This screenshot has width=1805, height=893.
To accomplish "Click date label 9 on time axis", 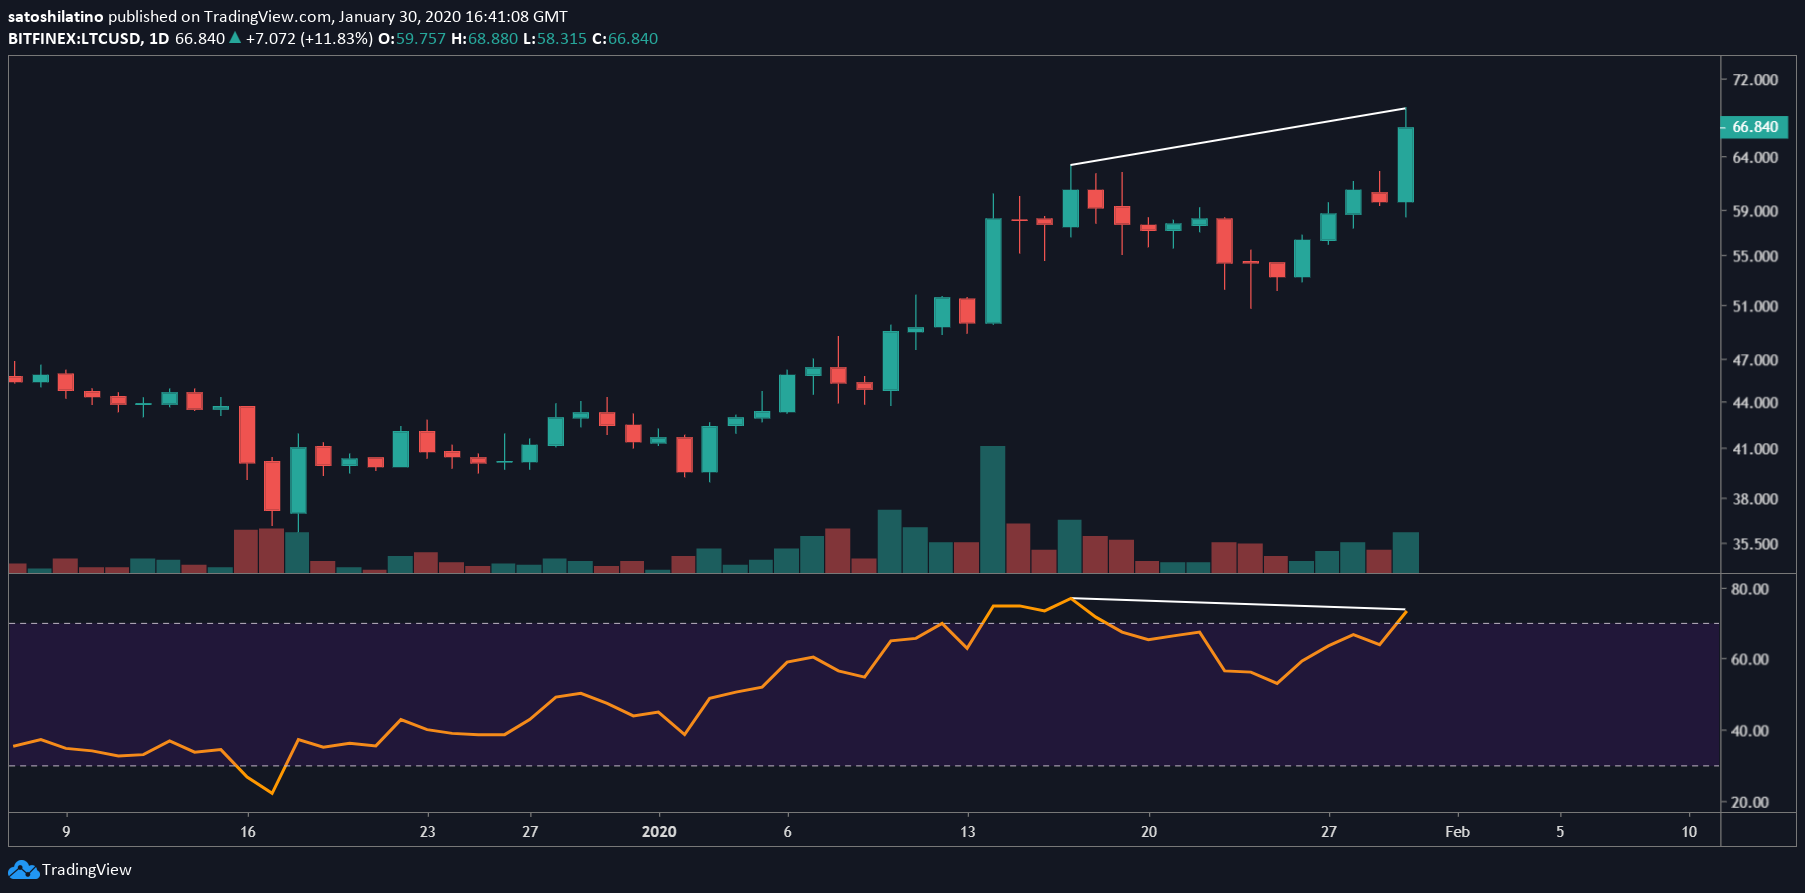I will [x=66, y=832].
